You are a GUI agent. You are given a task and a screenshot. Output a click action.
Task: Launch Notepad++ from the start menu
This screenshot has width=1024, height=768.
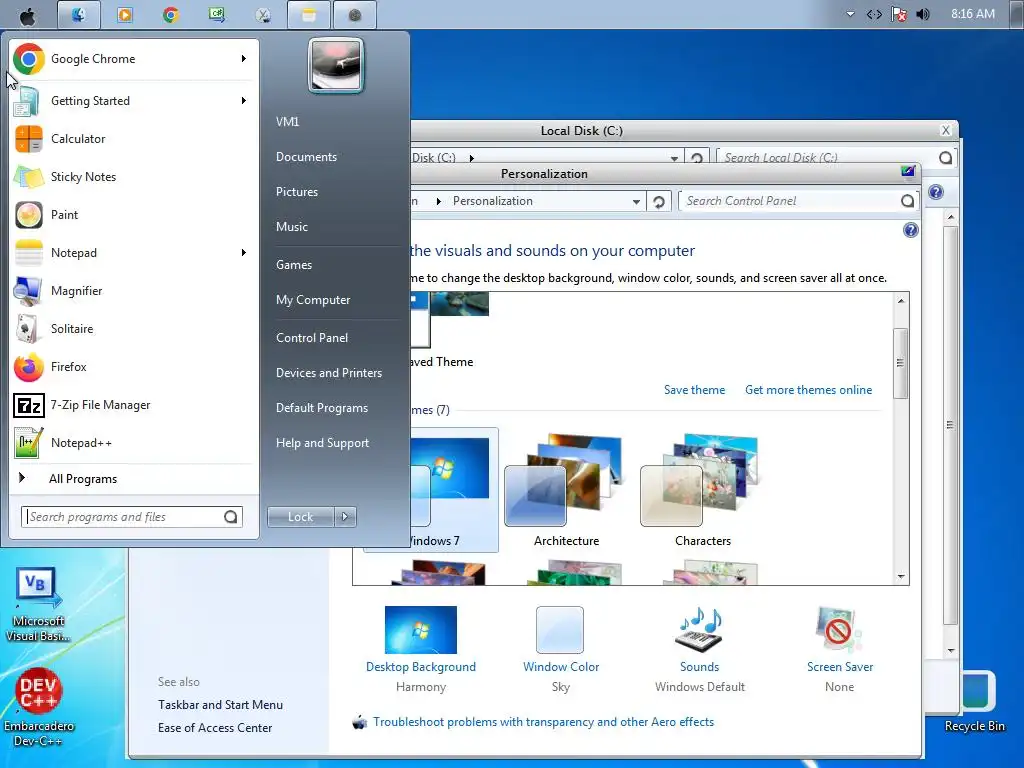click(x=133, y=443)
